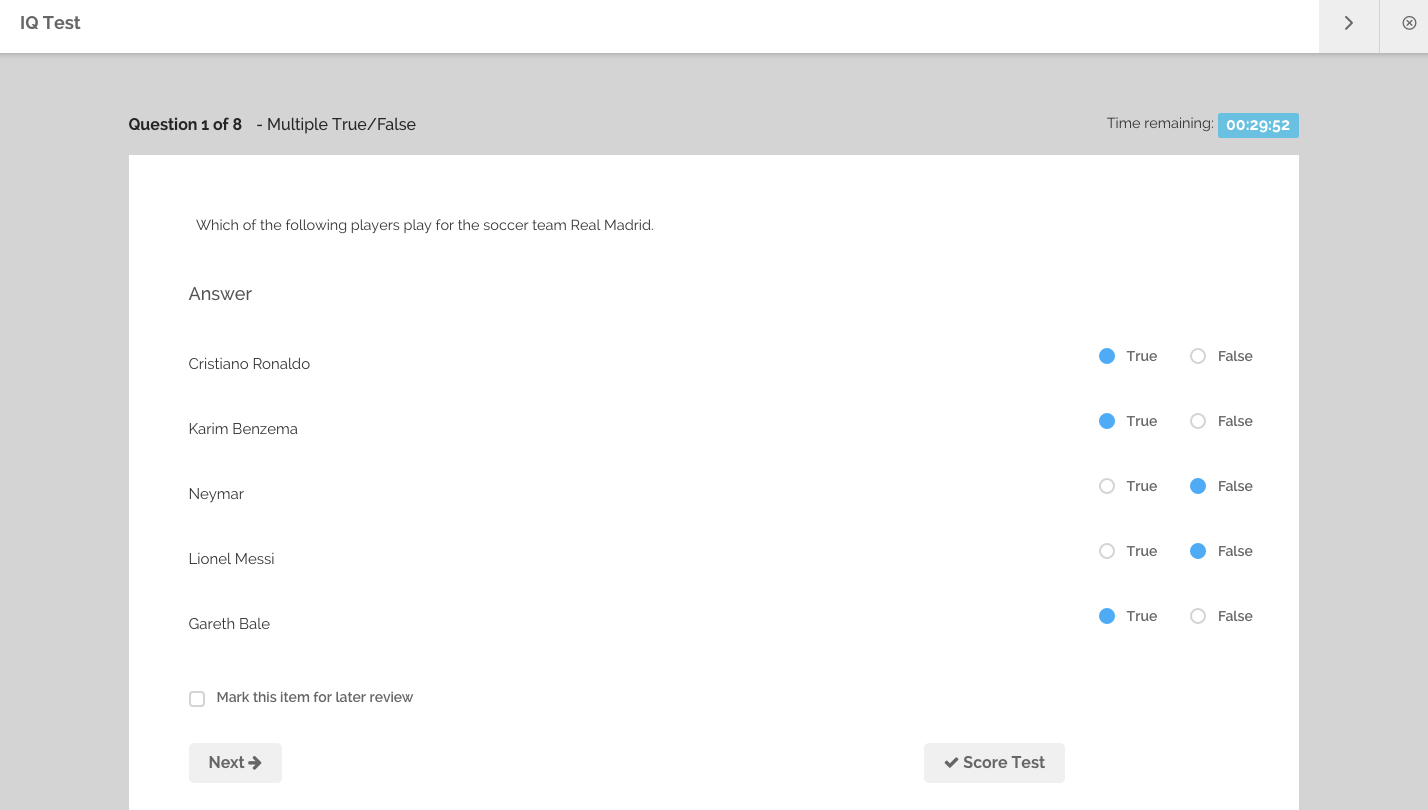Screen dimensions: 1428x810
Task: Click the Time remaining label
Action: coord(1160,124)
